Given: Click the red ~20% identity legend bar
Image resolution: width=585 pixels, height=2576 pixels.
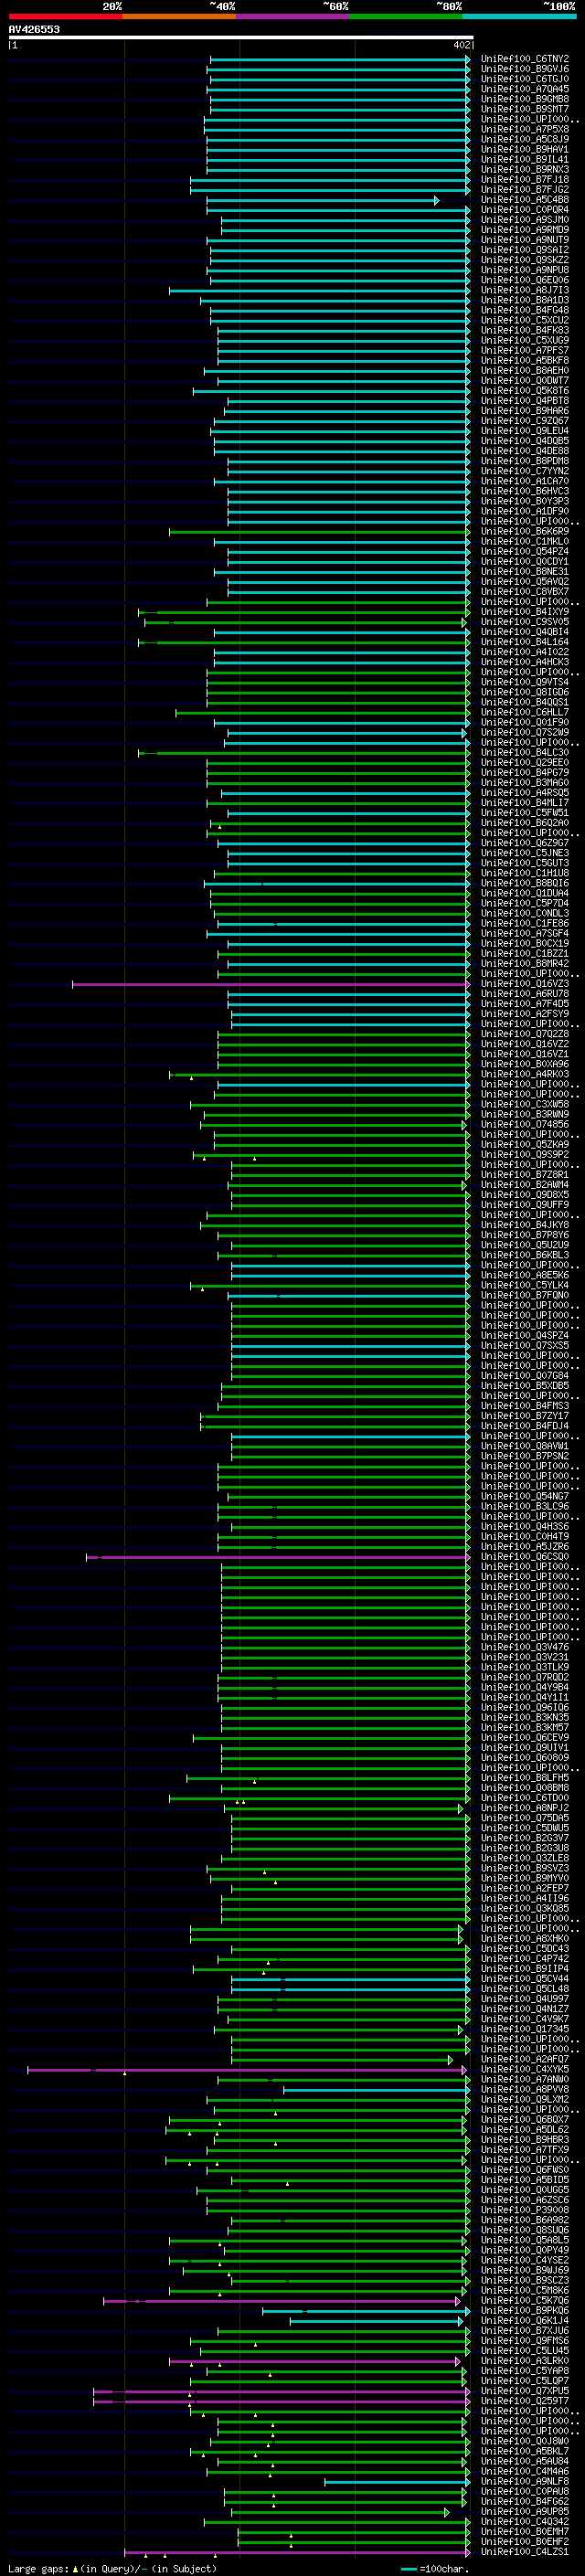Looking at the screenshot, I should 65,17.
